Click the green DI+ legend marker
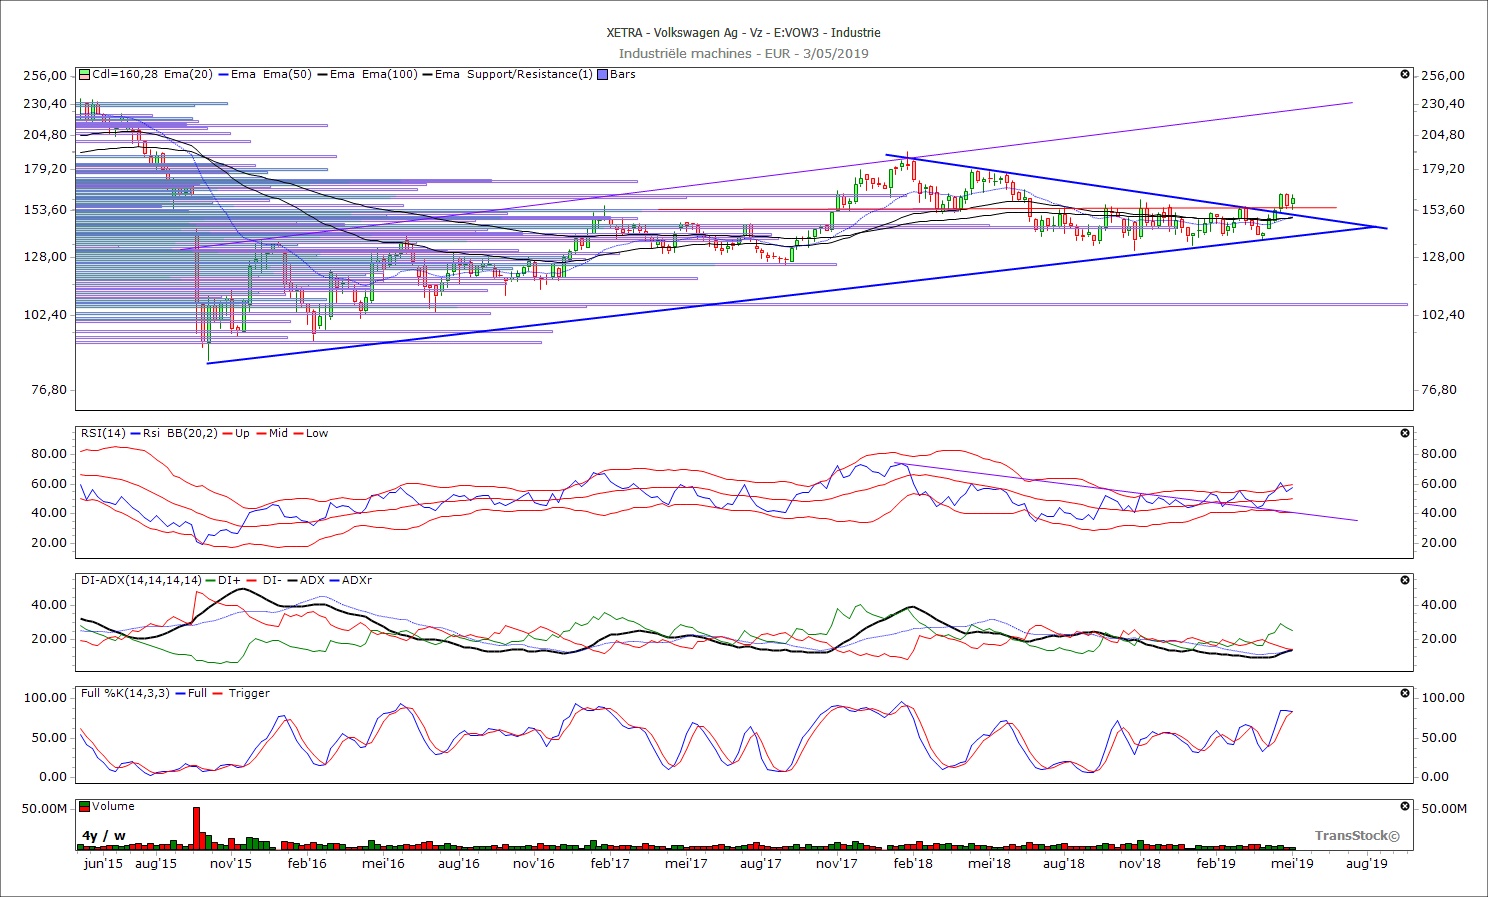The image size is (1488, 897). tap(210, 580)
